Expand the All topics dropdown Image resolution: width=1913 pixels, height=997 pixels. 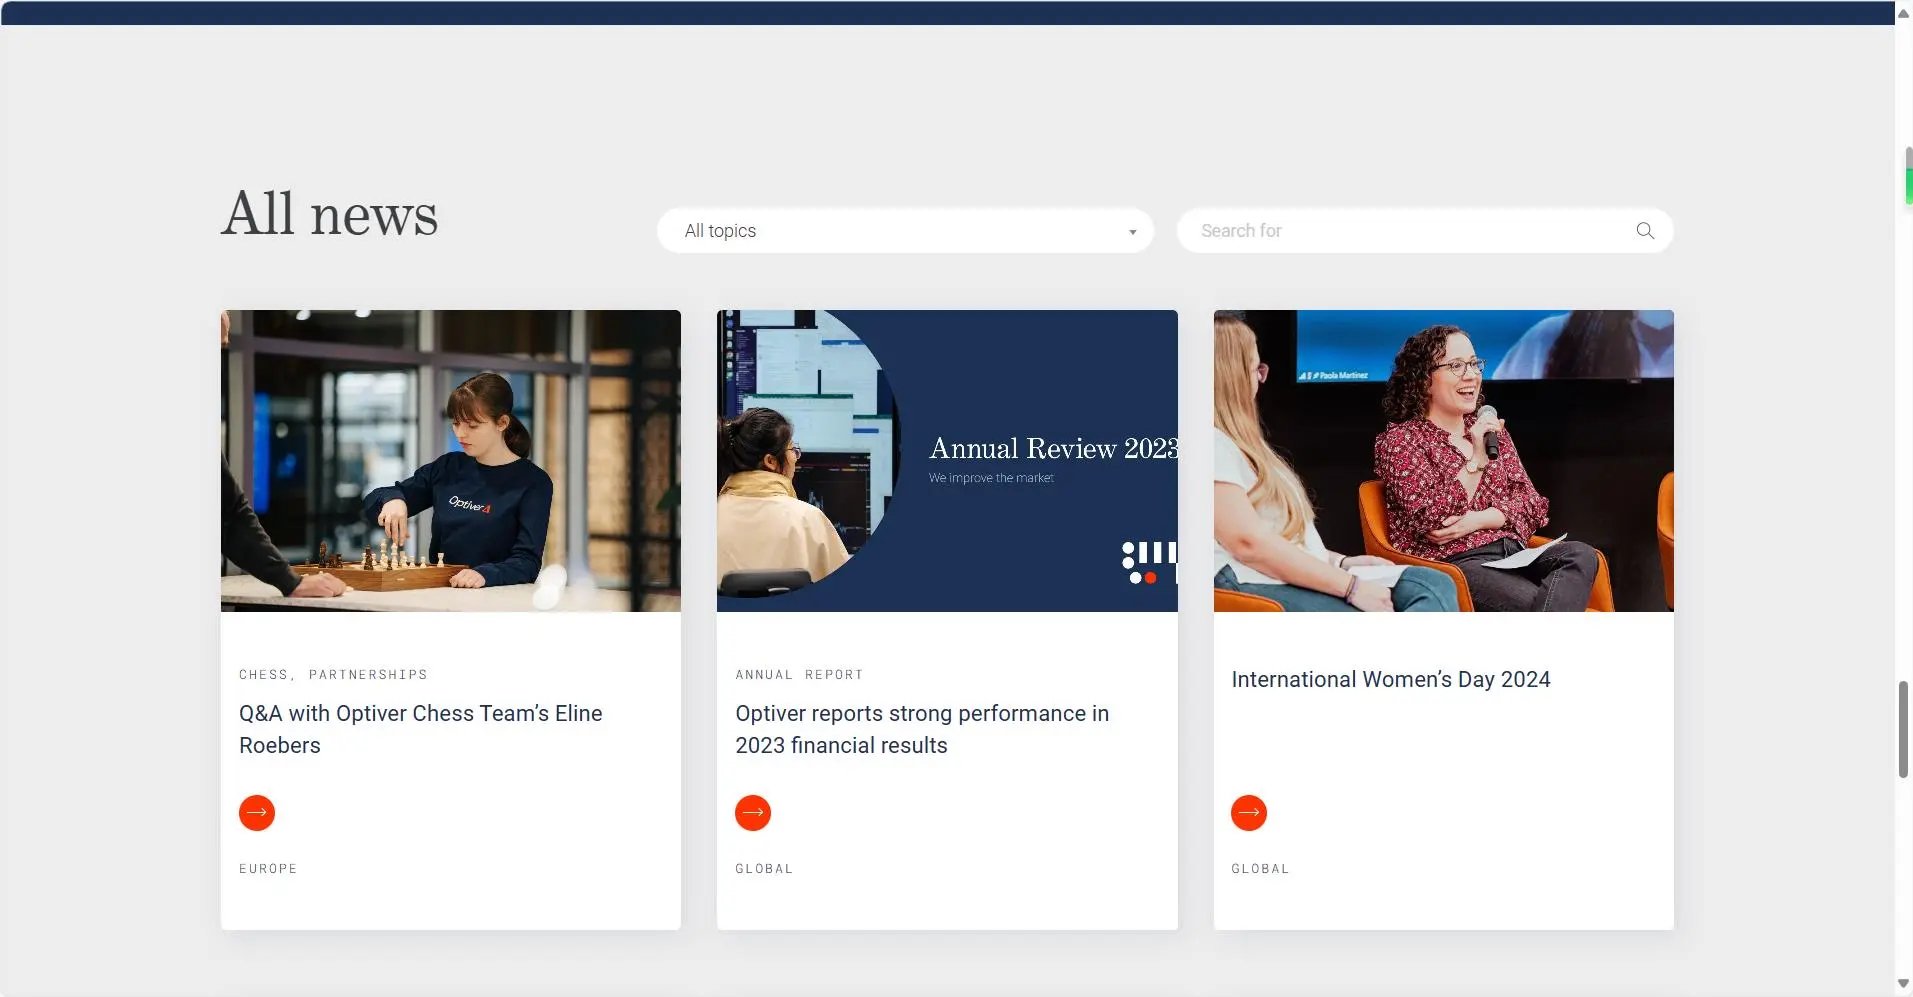tap(905, 231)
